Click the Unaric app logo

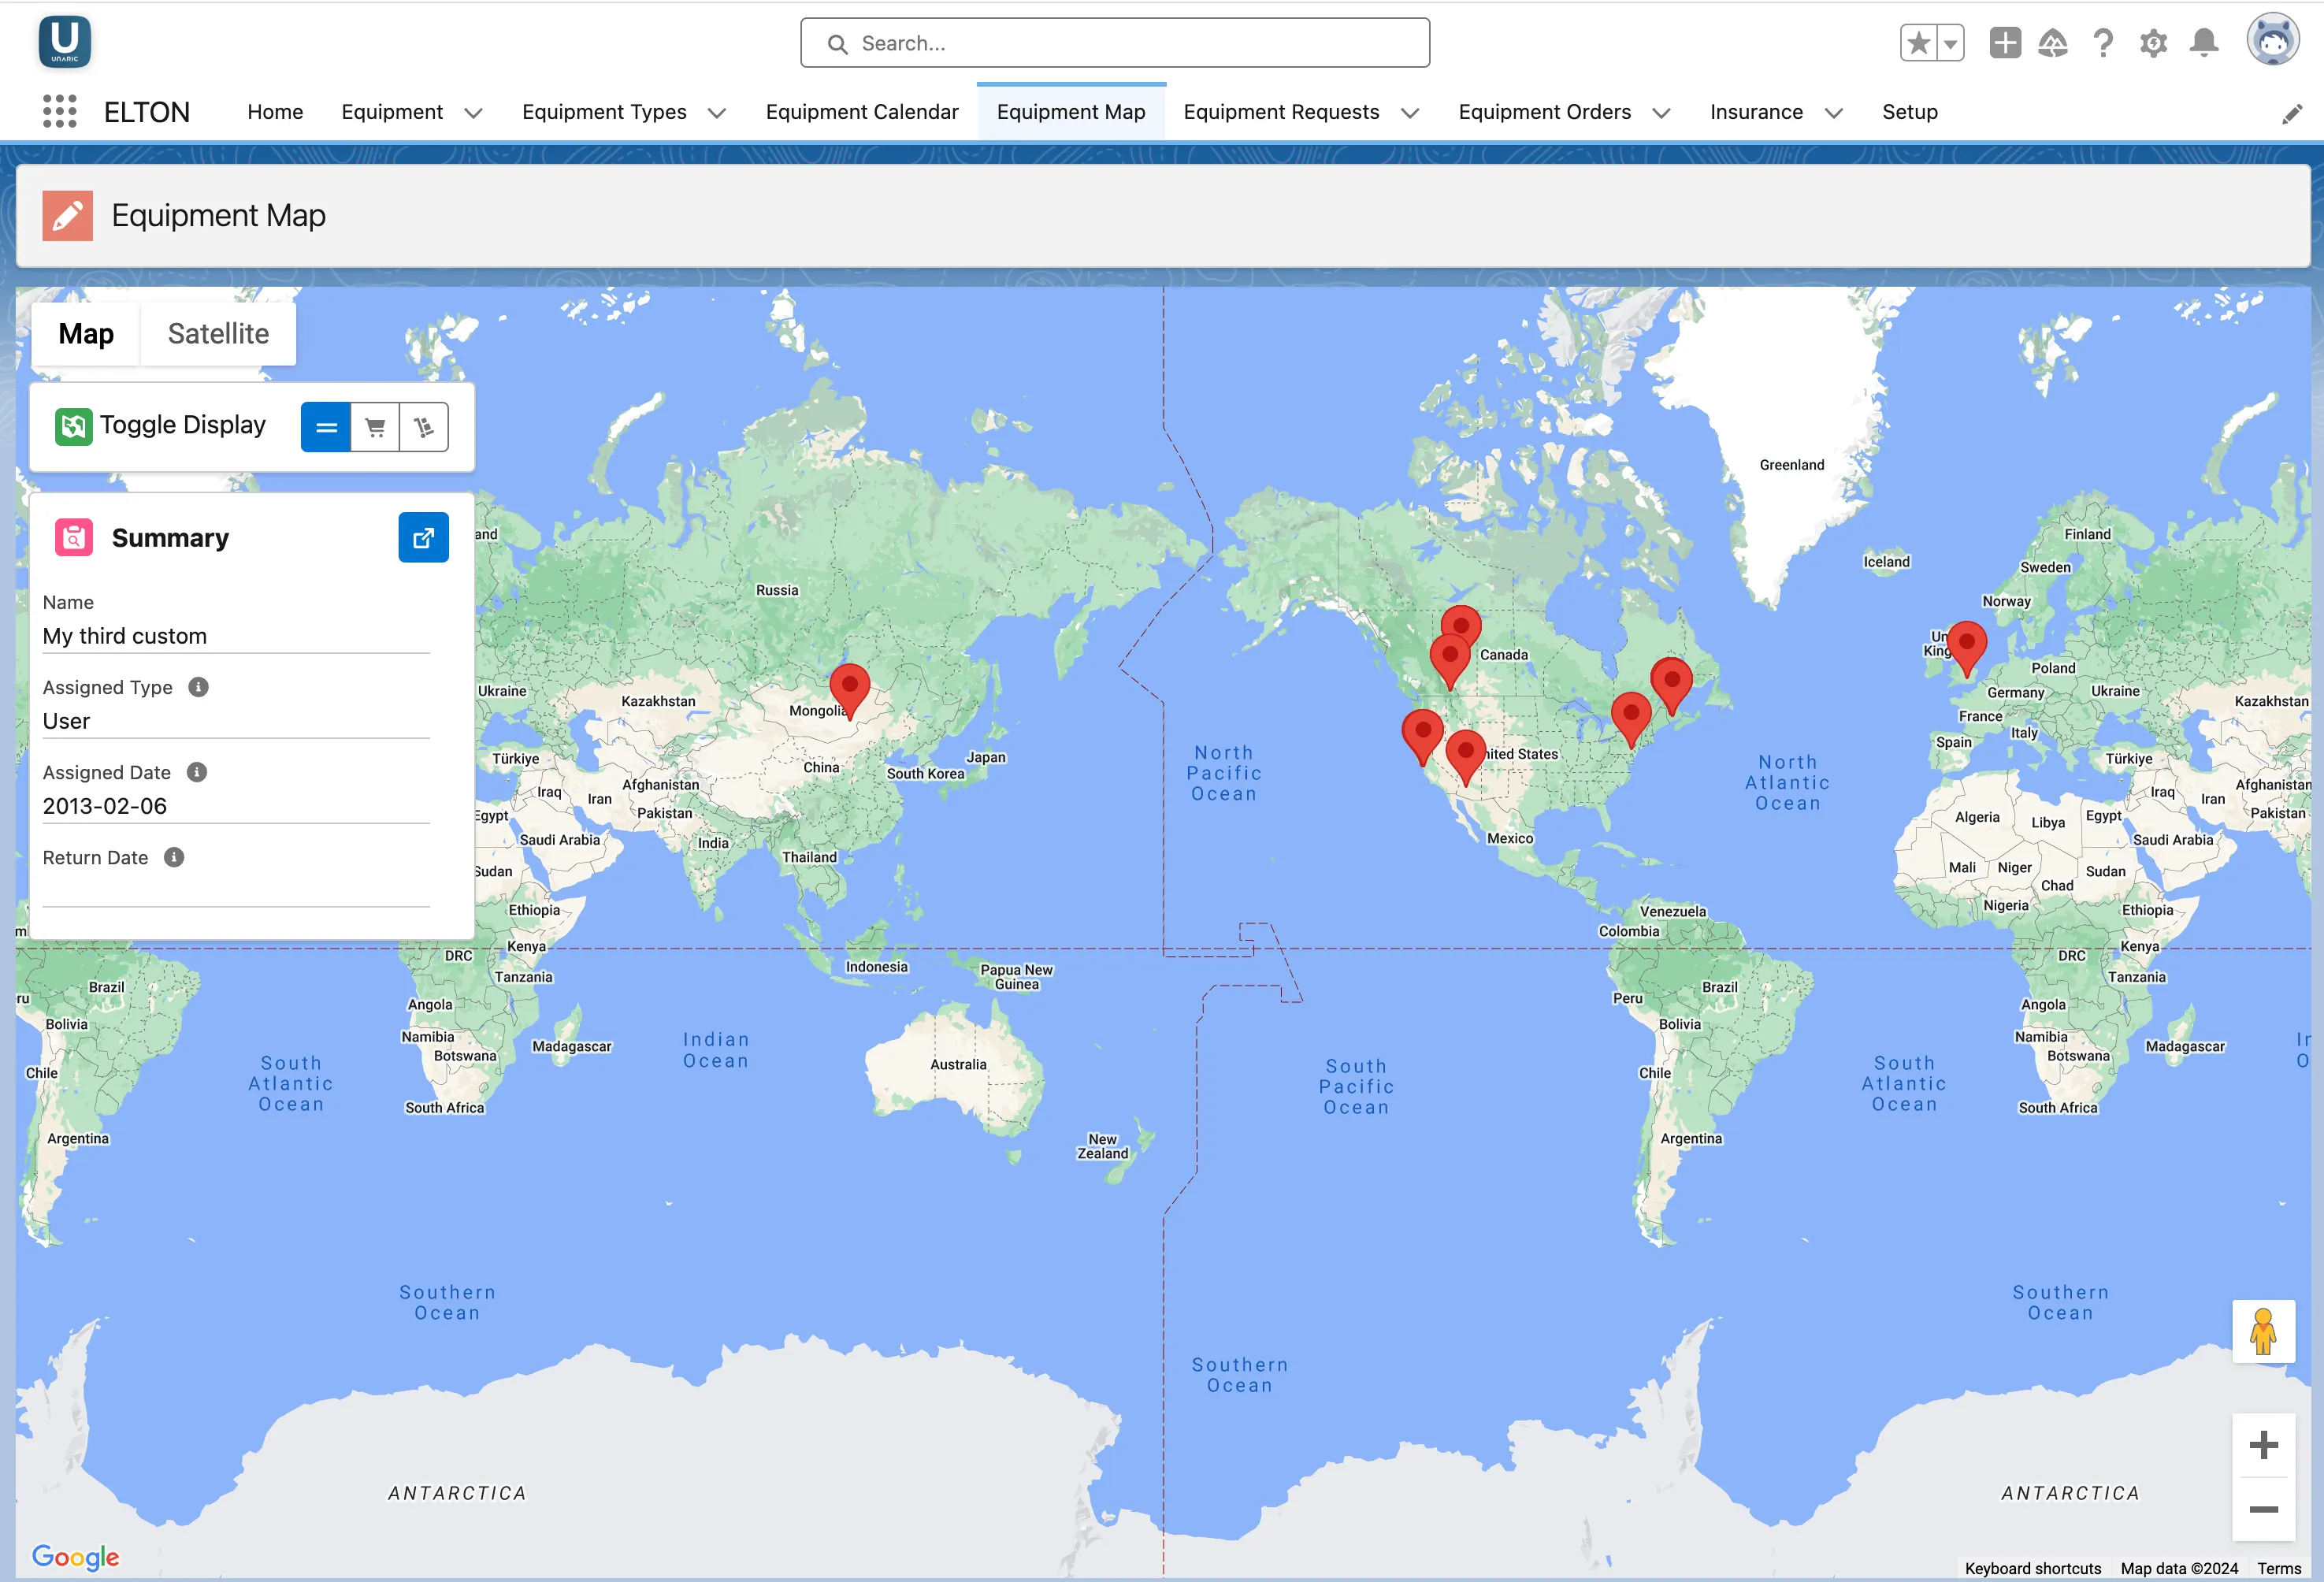[x=64, y=43]
